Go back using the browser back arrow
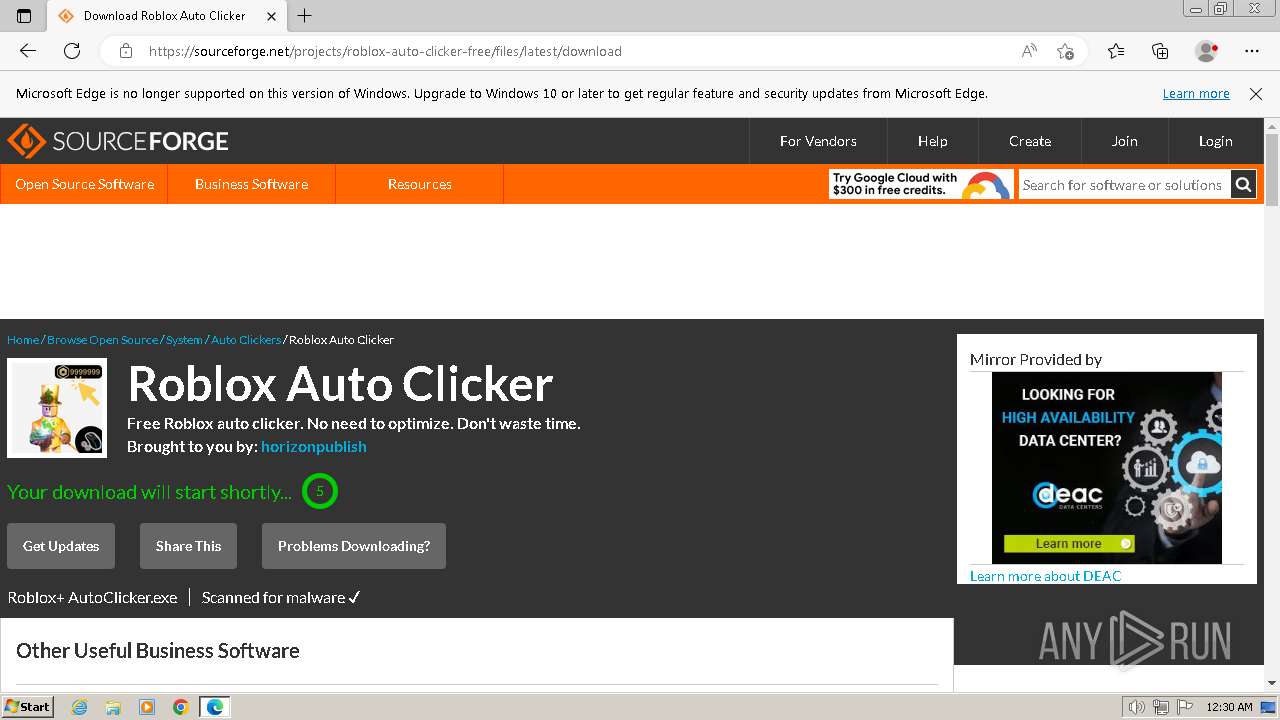Image resolution: width=1280 pixels, height=720 pixels. pyautogui.click(x=28, y=51)
